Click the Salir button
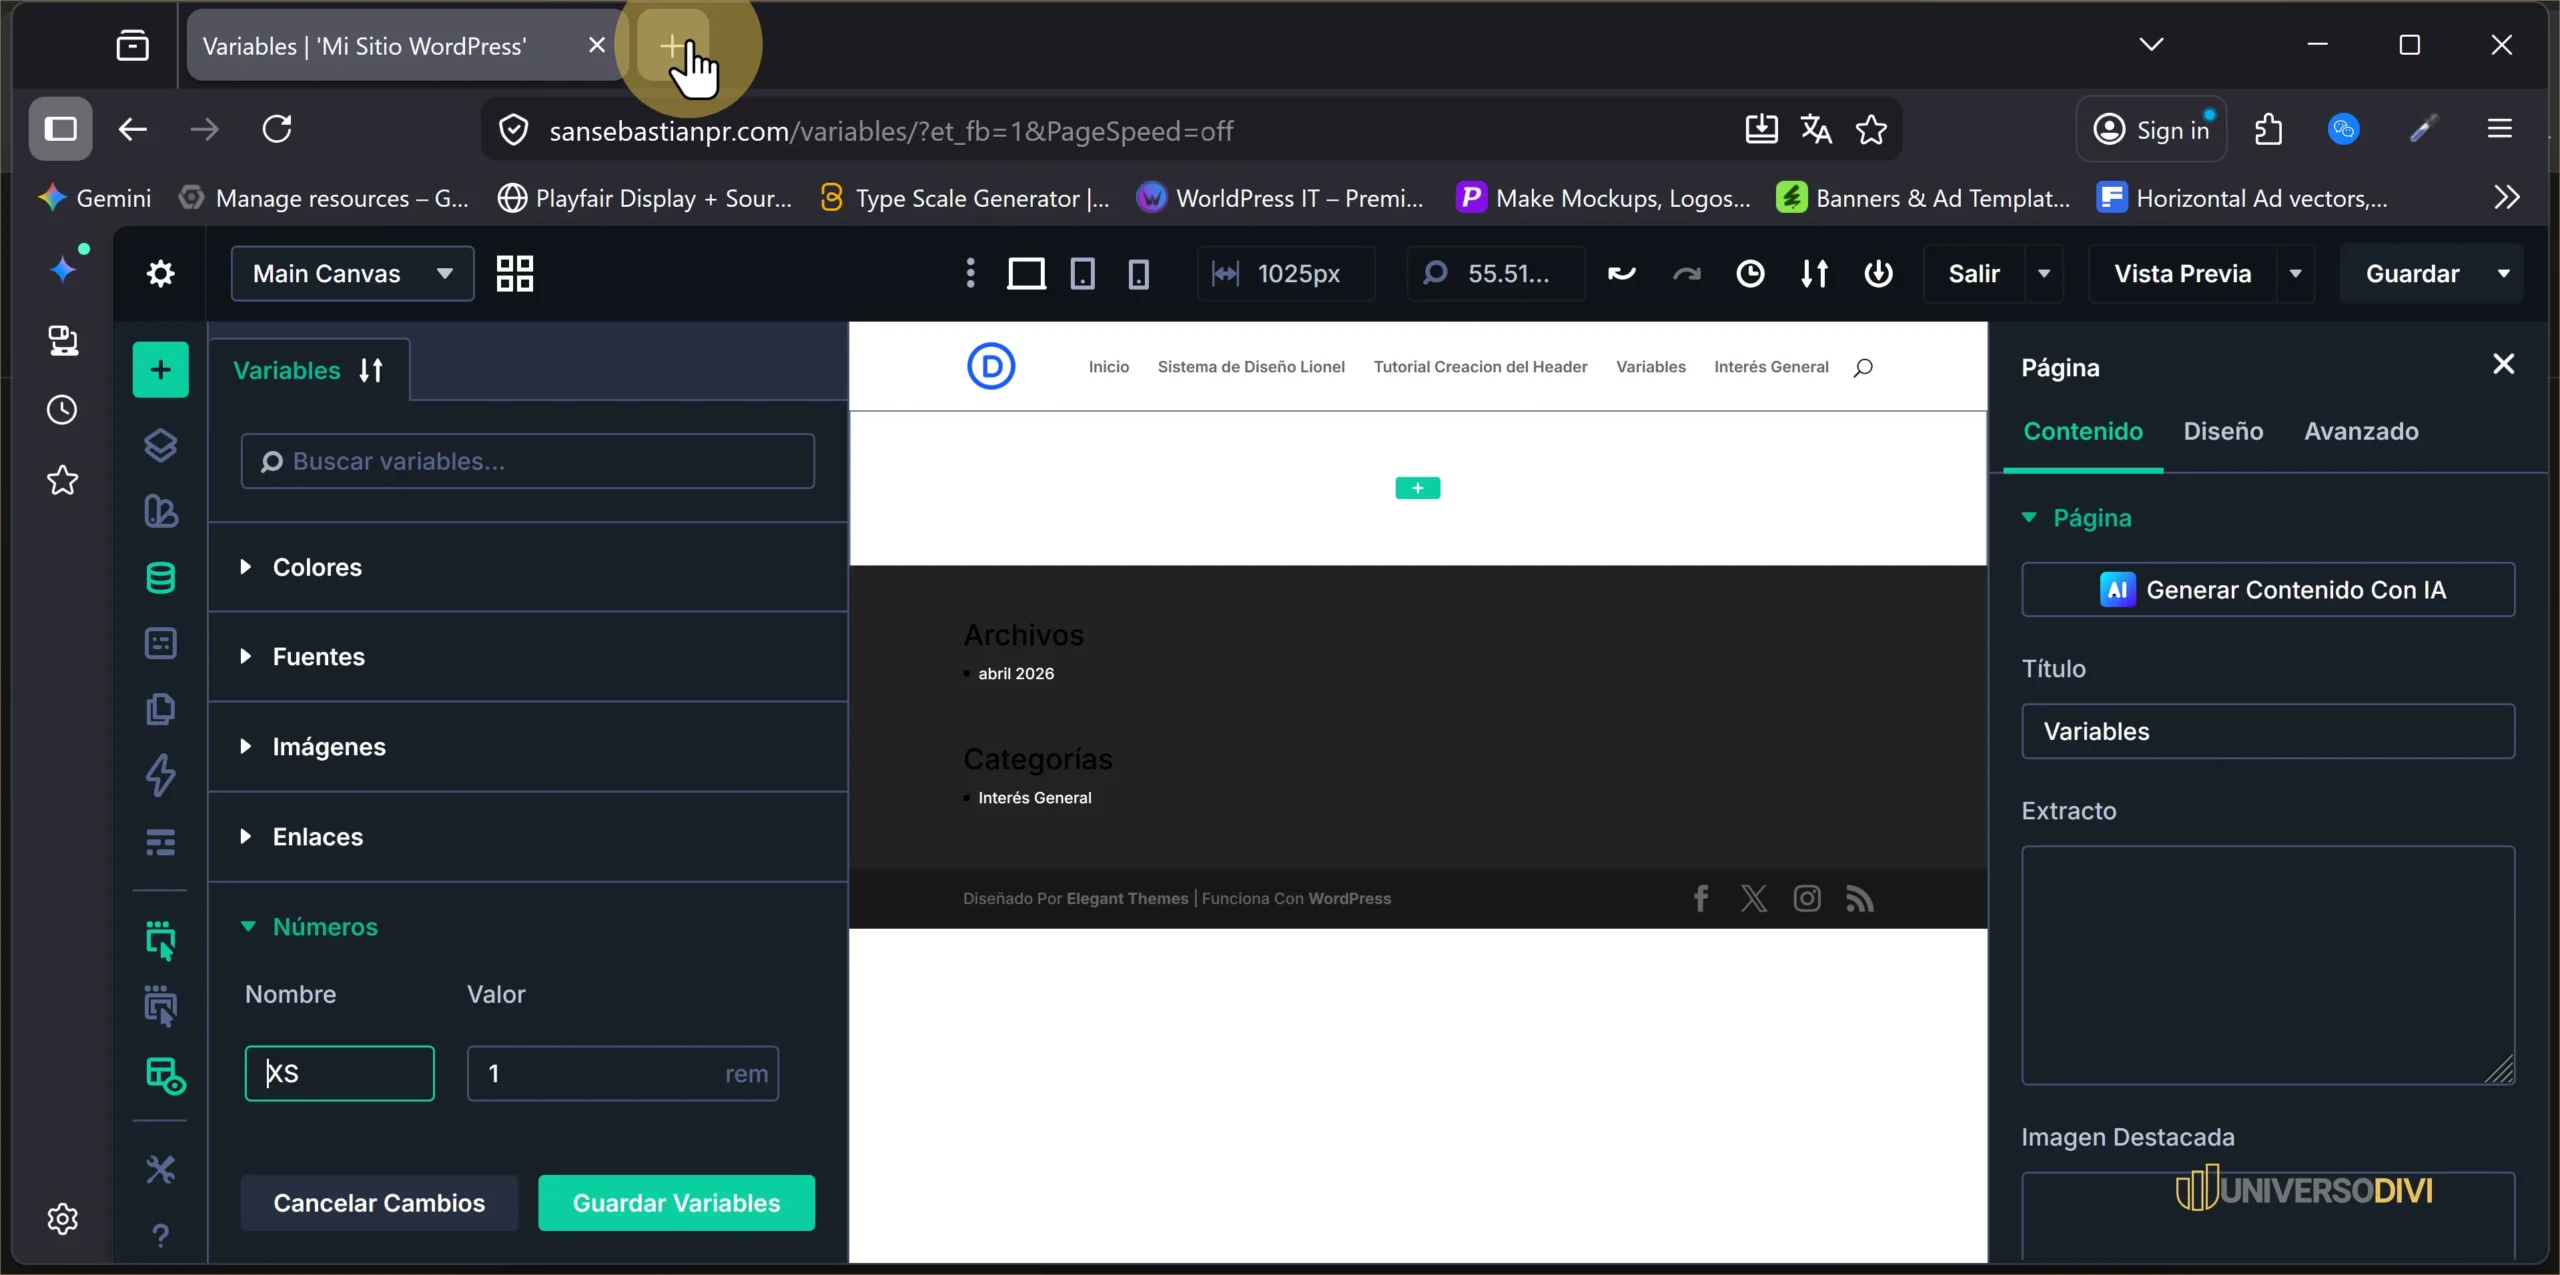This screenshot has width=2560, height=1275. 1974,273
